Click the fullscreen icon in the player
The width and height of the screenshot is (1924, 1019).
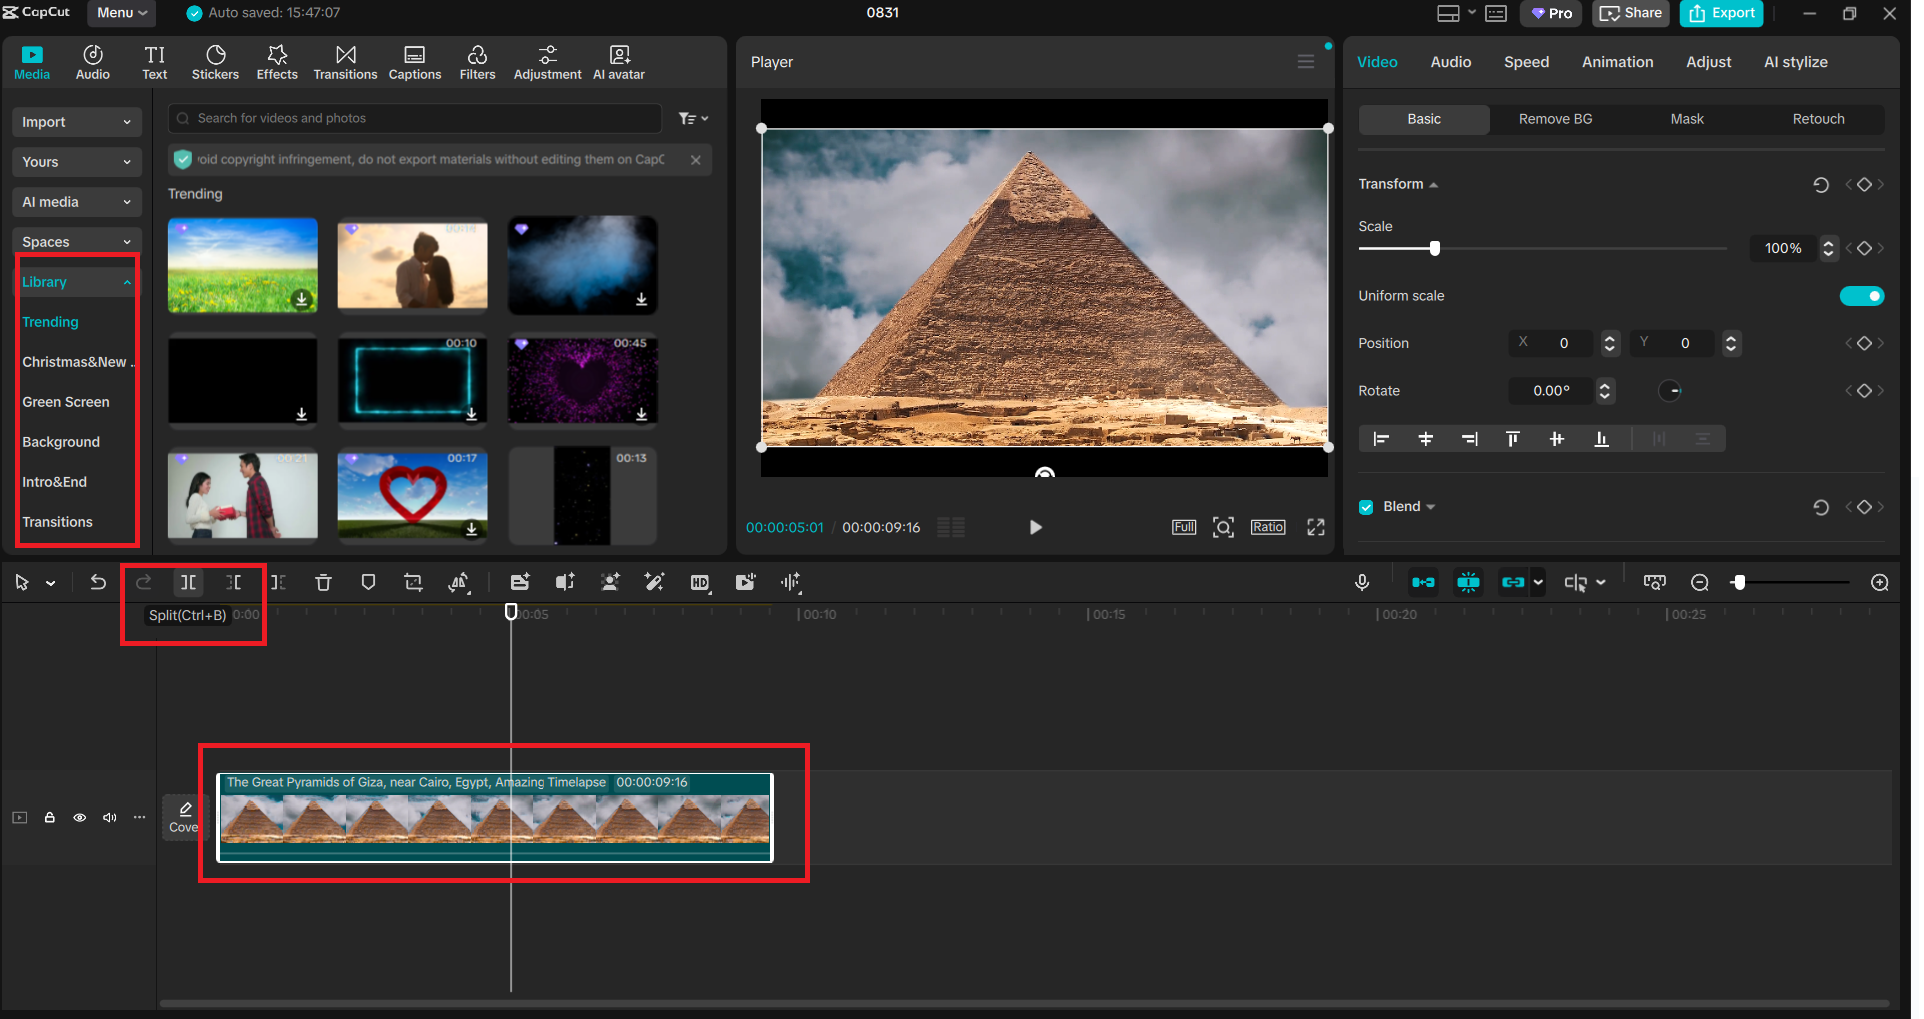1315,527
